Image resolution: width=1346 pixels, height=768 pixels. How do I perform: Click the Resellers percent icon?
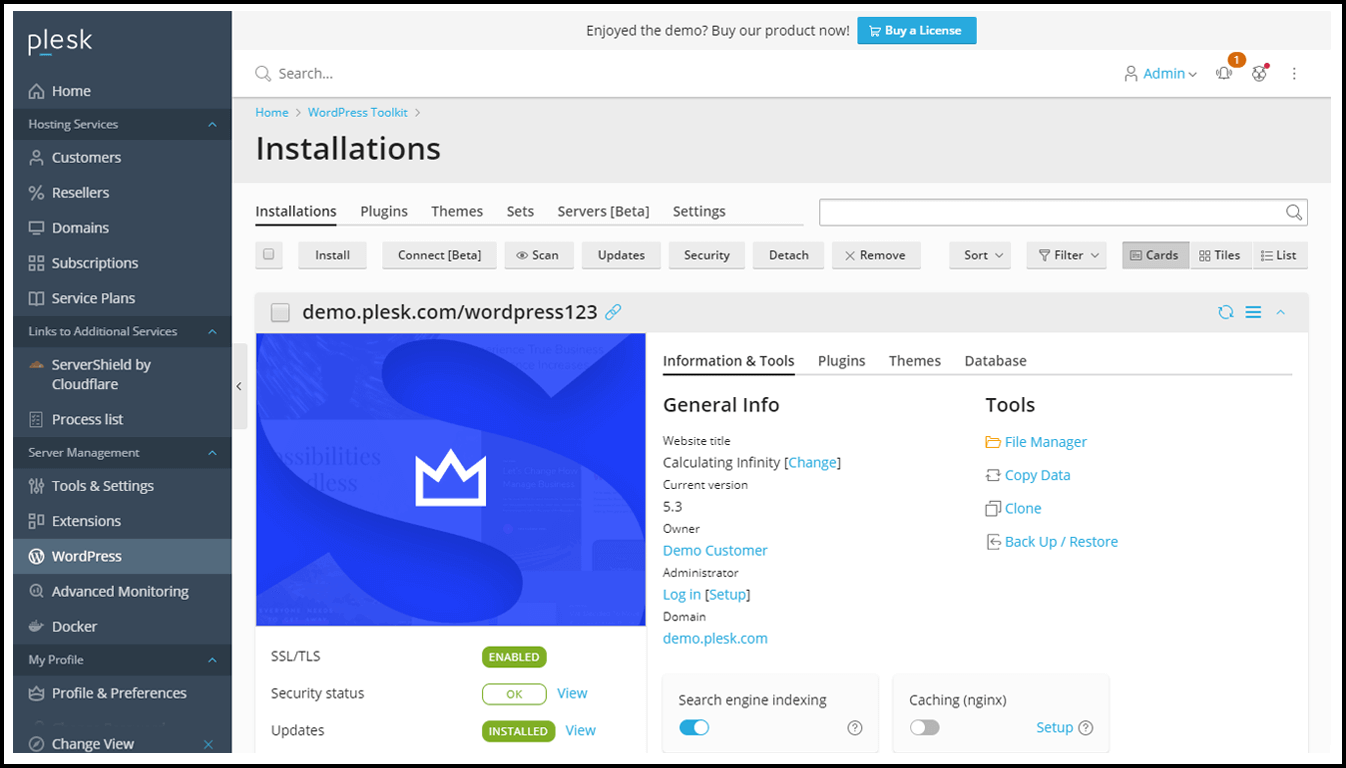[x=36, y=193]
